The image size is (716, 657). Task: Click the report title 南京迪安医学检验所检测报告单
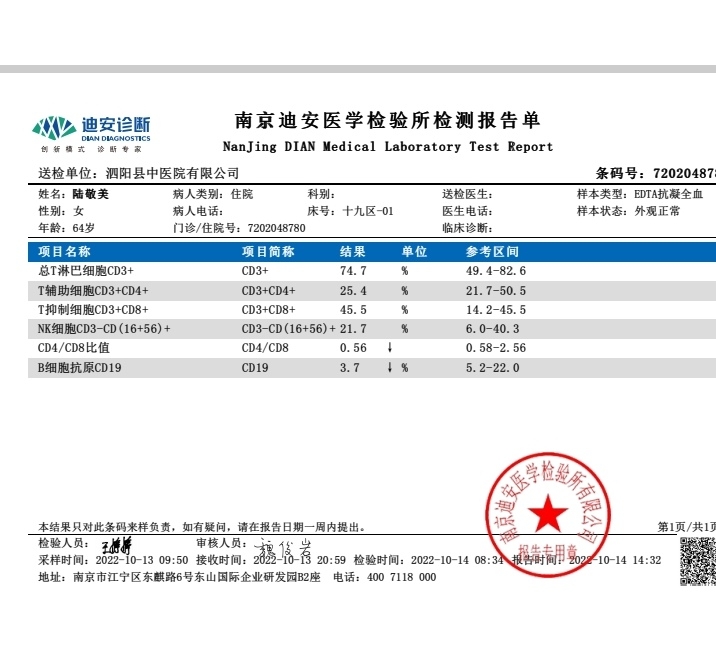(388, 120)
